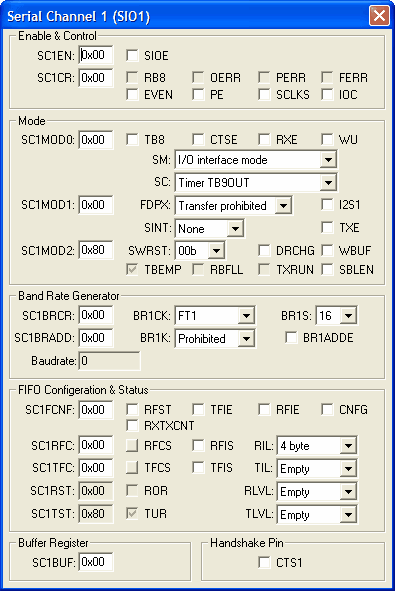Screen dimensions: 395x591
Task: Check the RFIS checkbox
Action: pos(198,446)
